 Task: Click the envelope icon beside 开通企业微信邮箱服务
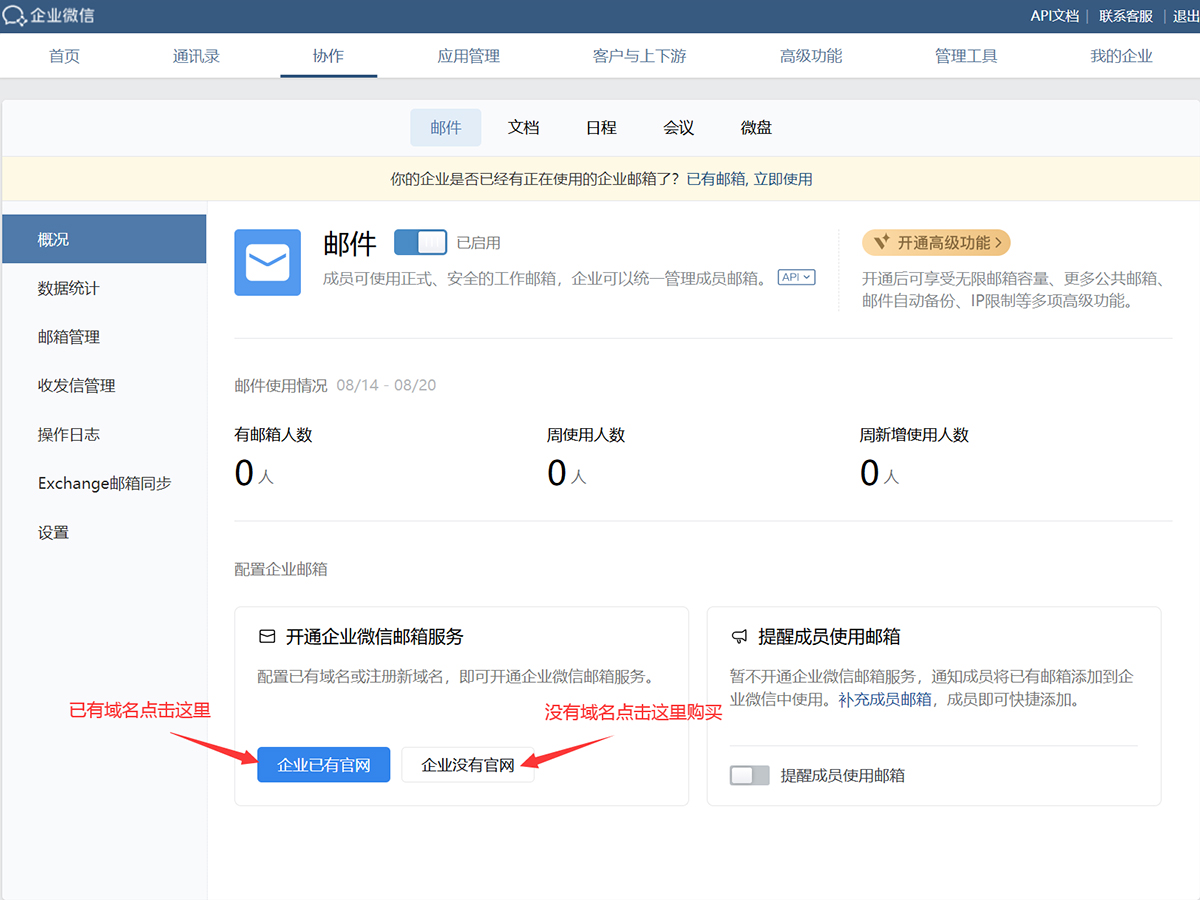266,636
